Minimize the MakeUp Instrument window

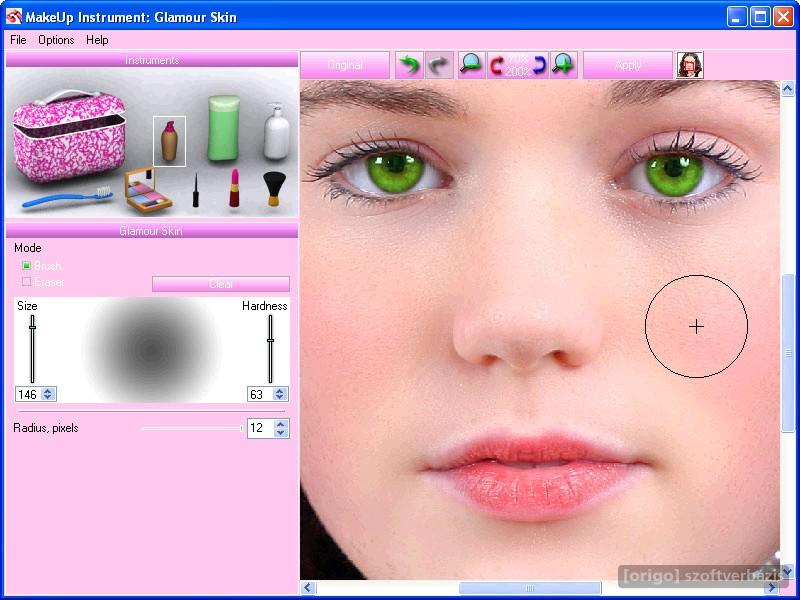737,17
